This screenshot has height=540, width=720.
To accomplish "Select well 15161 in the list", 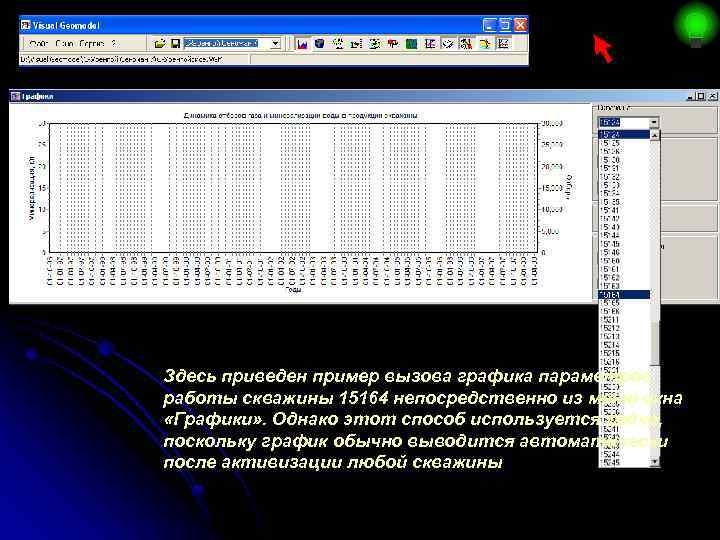I will coord(624,269).
